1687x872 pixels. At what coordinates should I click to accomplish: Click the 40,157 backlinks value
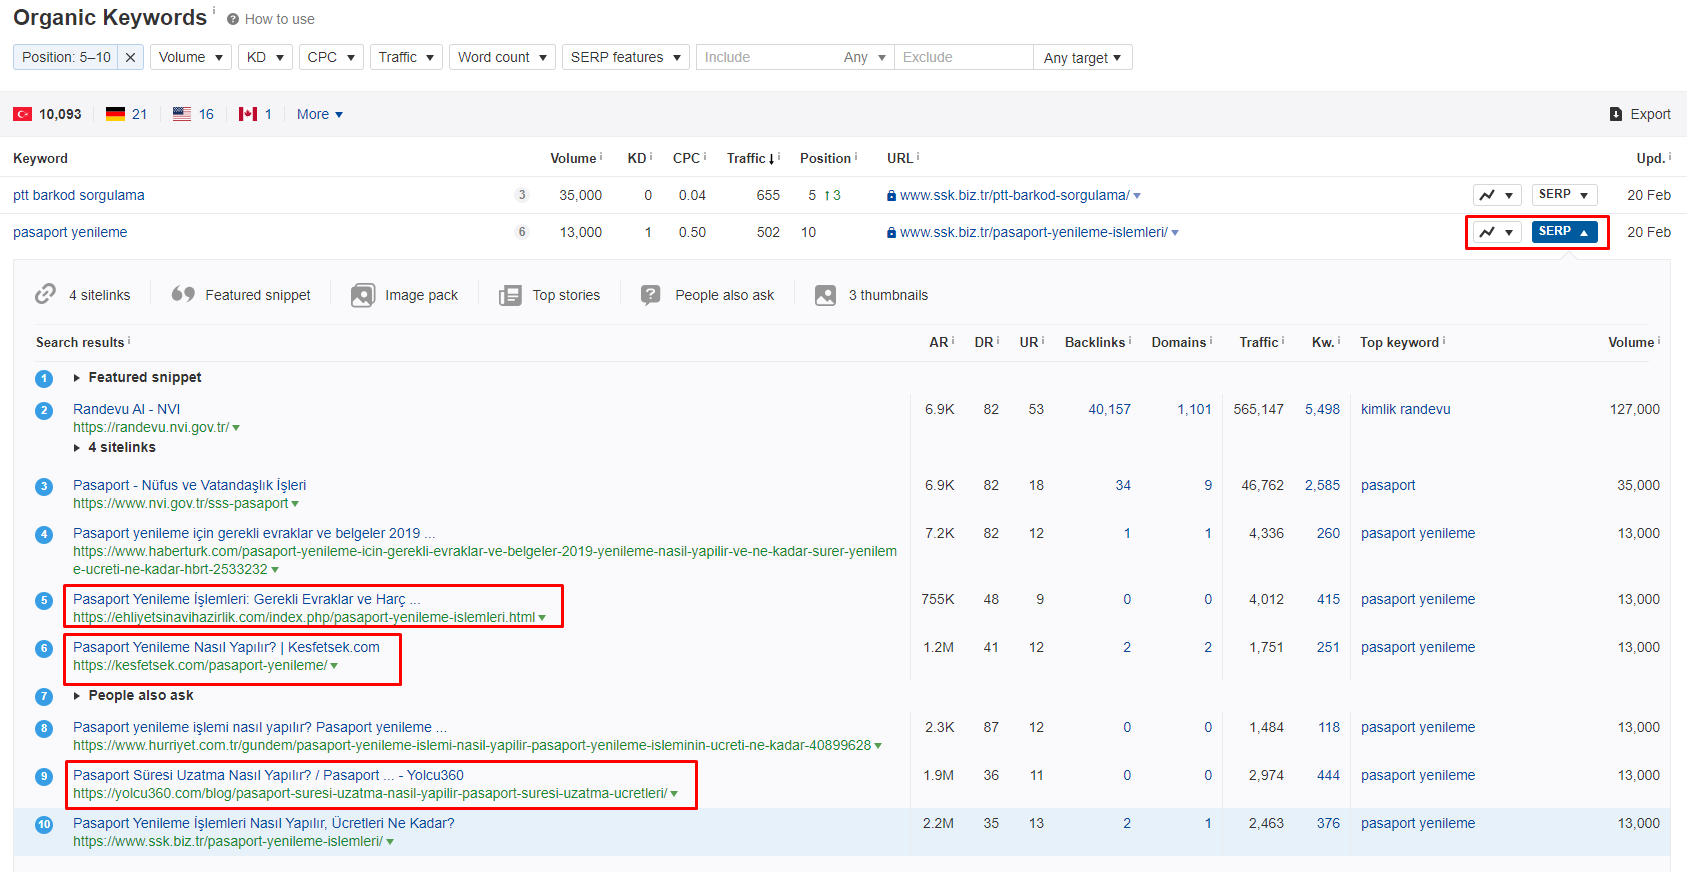(1110, 409)
